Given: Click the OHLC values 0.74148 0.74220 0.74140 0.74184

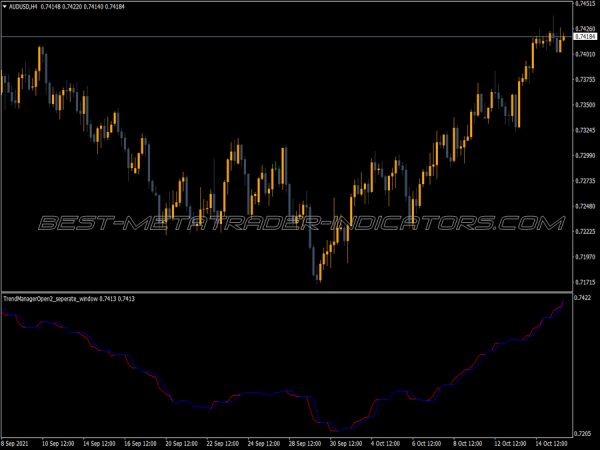Looking at the screenshot, I should click(83, 7).
